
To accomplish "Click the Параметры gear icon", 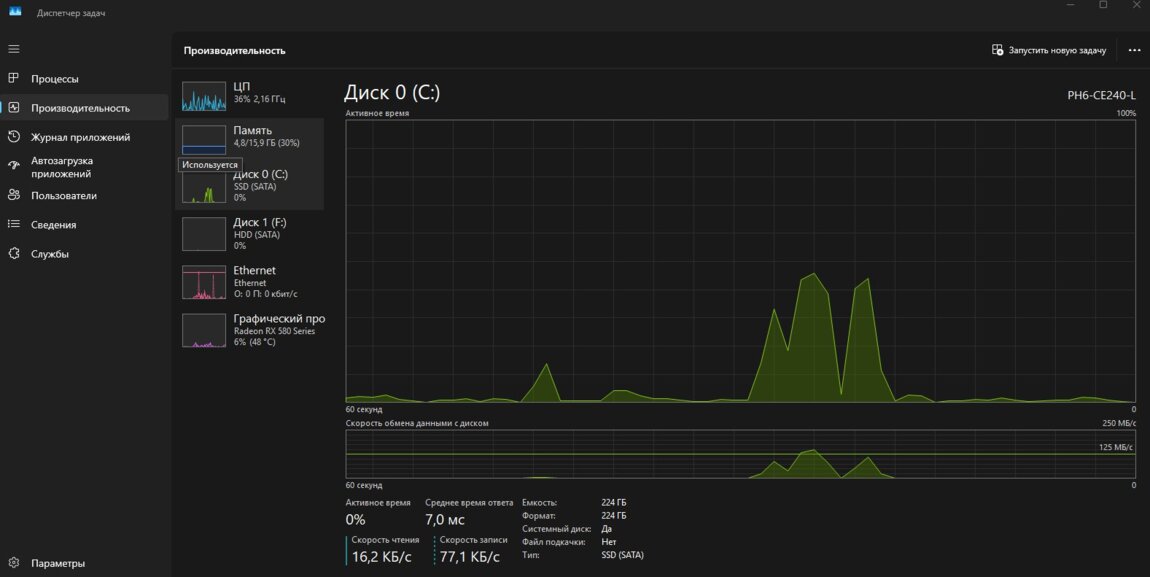I will tap(14, 563).
